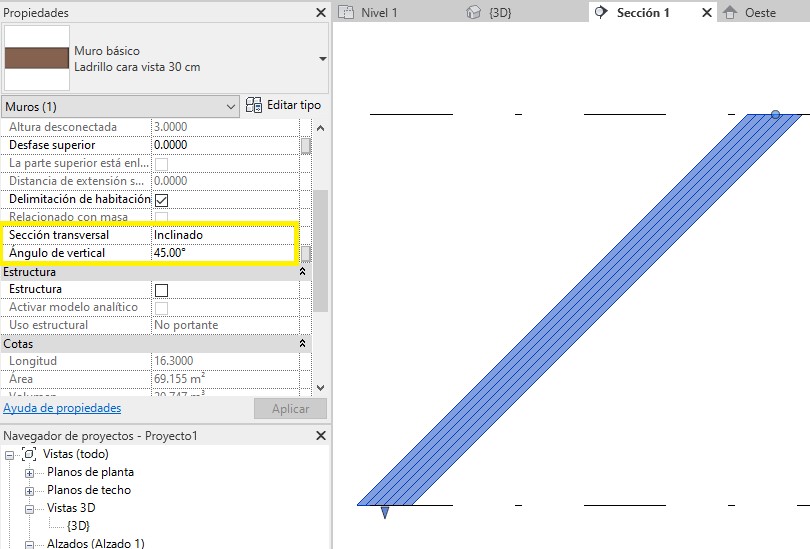This screenshot has width=810, height=549.
Task: Switch to the Oeste view tab
Action: click(759, 13)
